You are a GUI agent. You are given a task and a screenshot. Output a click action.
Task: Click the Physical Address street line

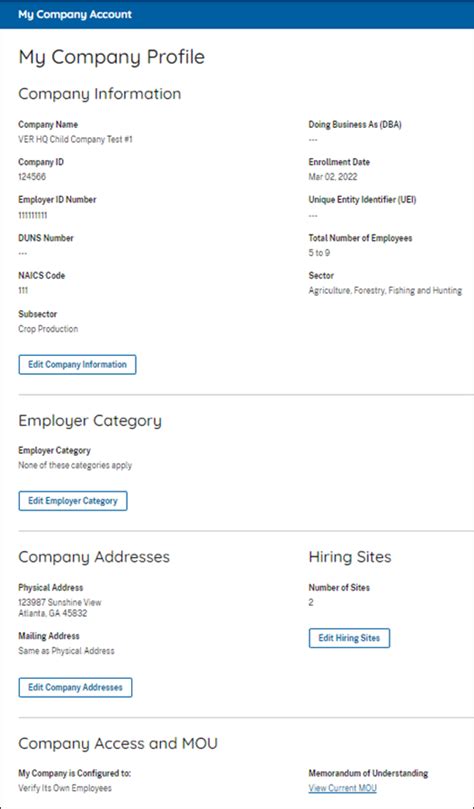point(60,602)
